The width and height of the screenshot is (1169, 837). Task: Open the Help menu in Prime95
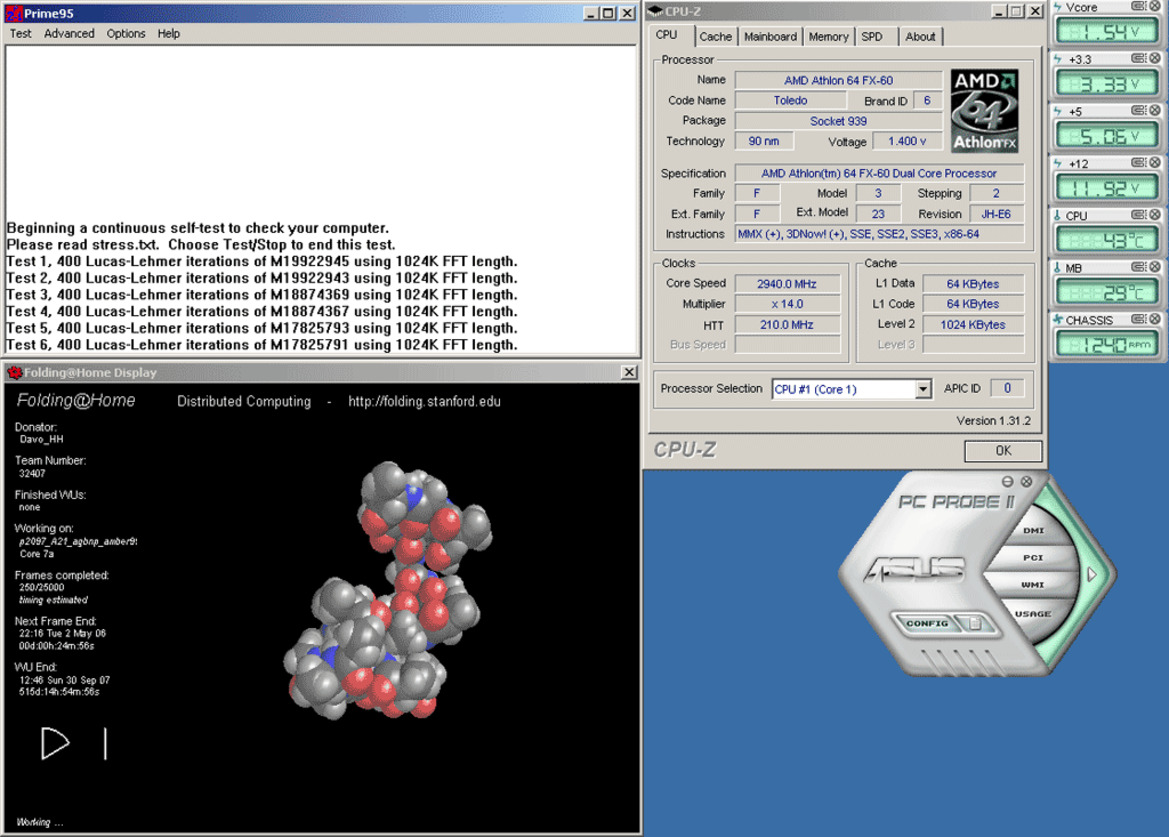point(168,34)
